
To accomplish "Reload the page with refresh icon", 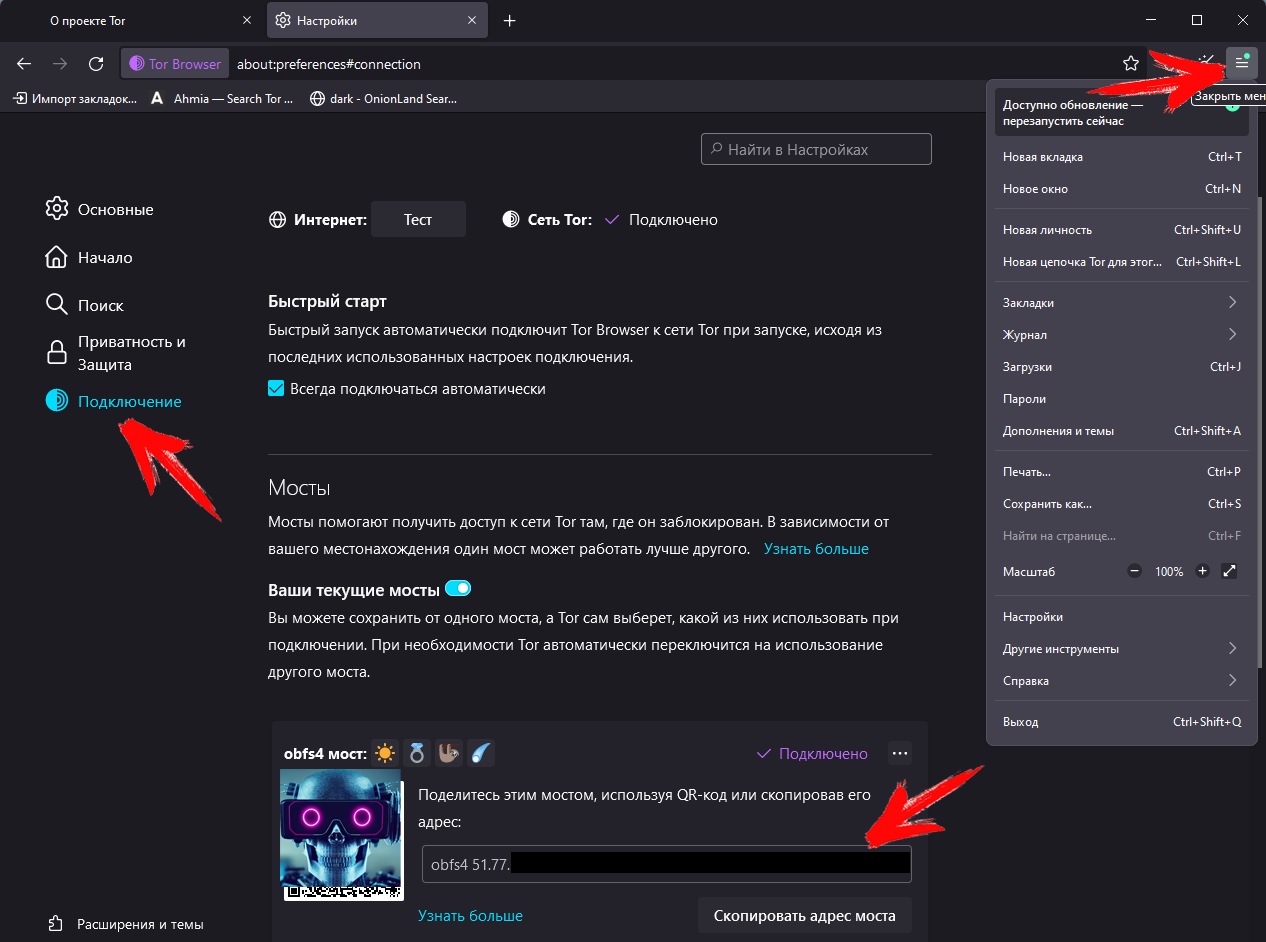I will click(x=96, y=63).
